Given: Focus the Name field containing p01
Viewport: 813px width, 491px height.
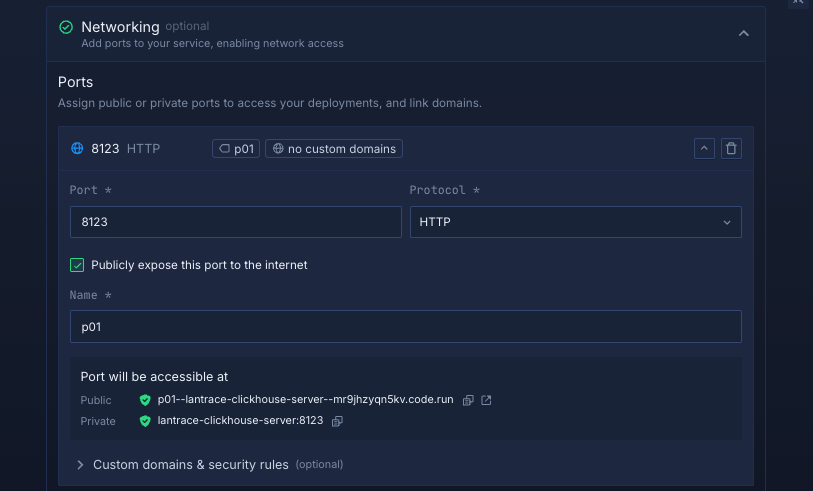Looking at the screenshot, I should 405,327.
